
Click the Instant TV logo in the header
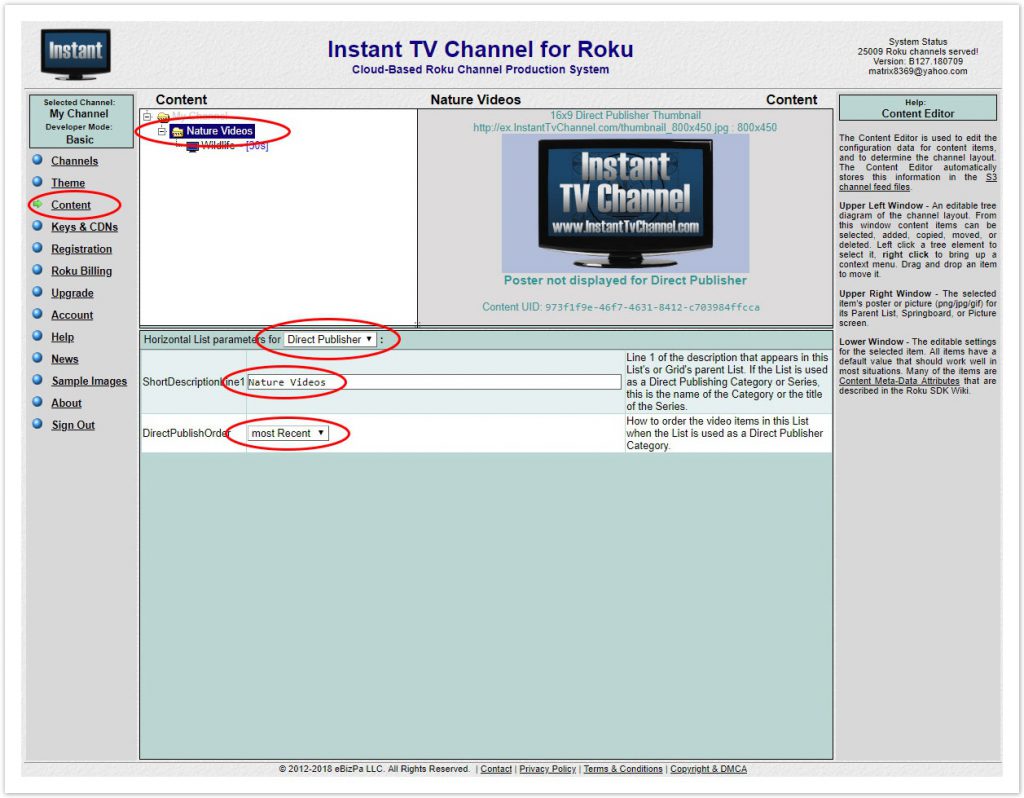tap(76, 54)
